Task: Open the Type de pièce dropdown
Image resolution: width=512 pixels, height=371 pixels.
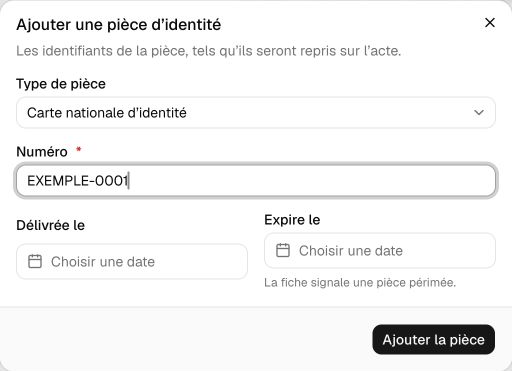Action: 256,113
